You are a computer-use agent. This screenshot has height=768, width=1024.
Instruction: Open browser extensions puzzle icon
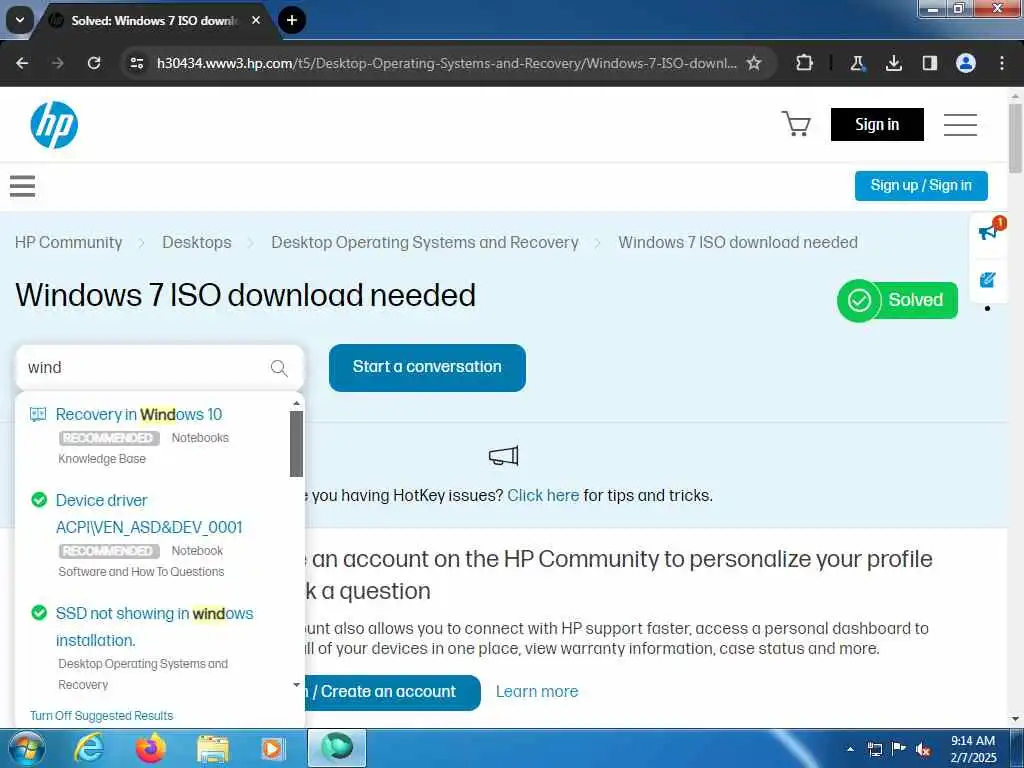(x=805, y=63)
